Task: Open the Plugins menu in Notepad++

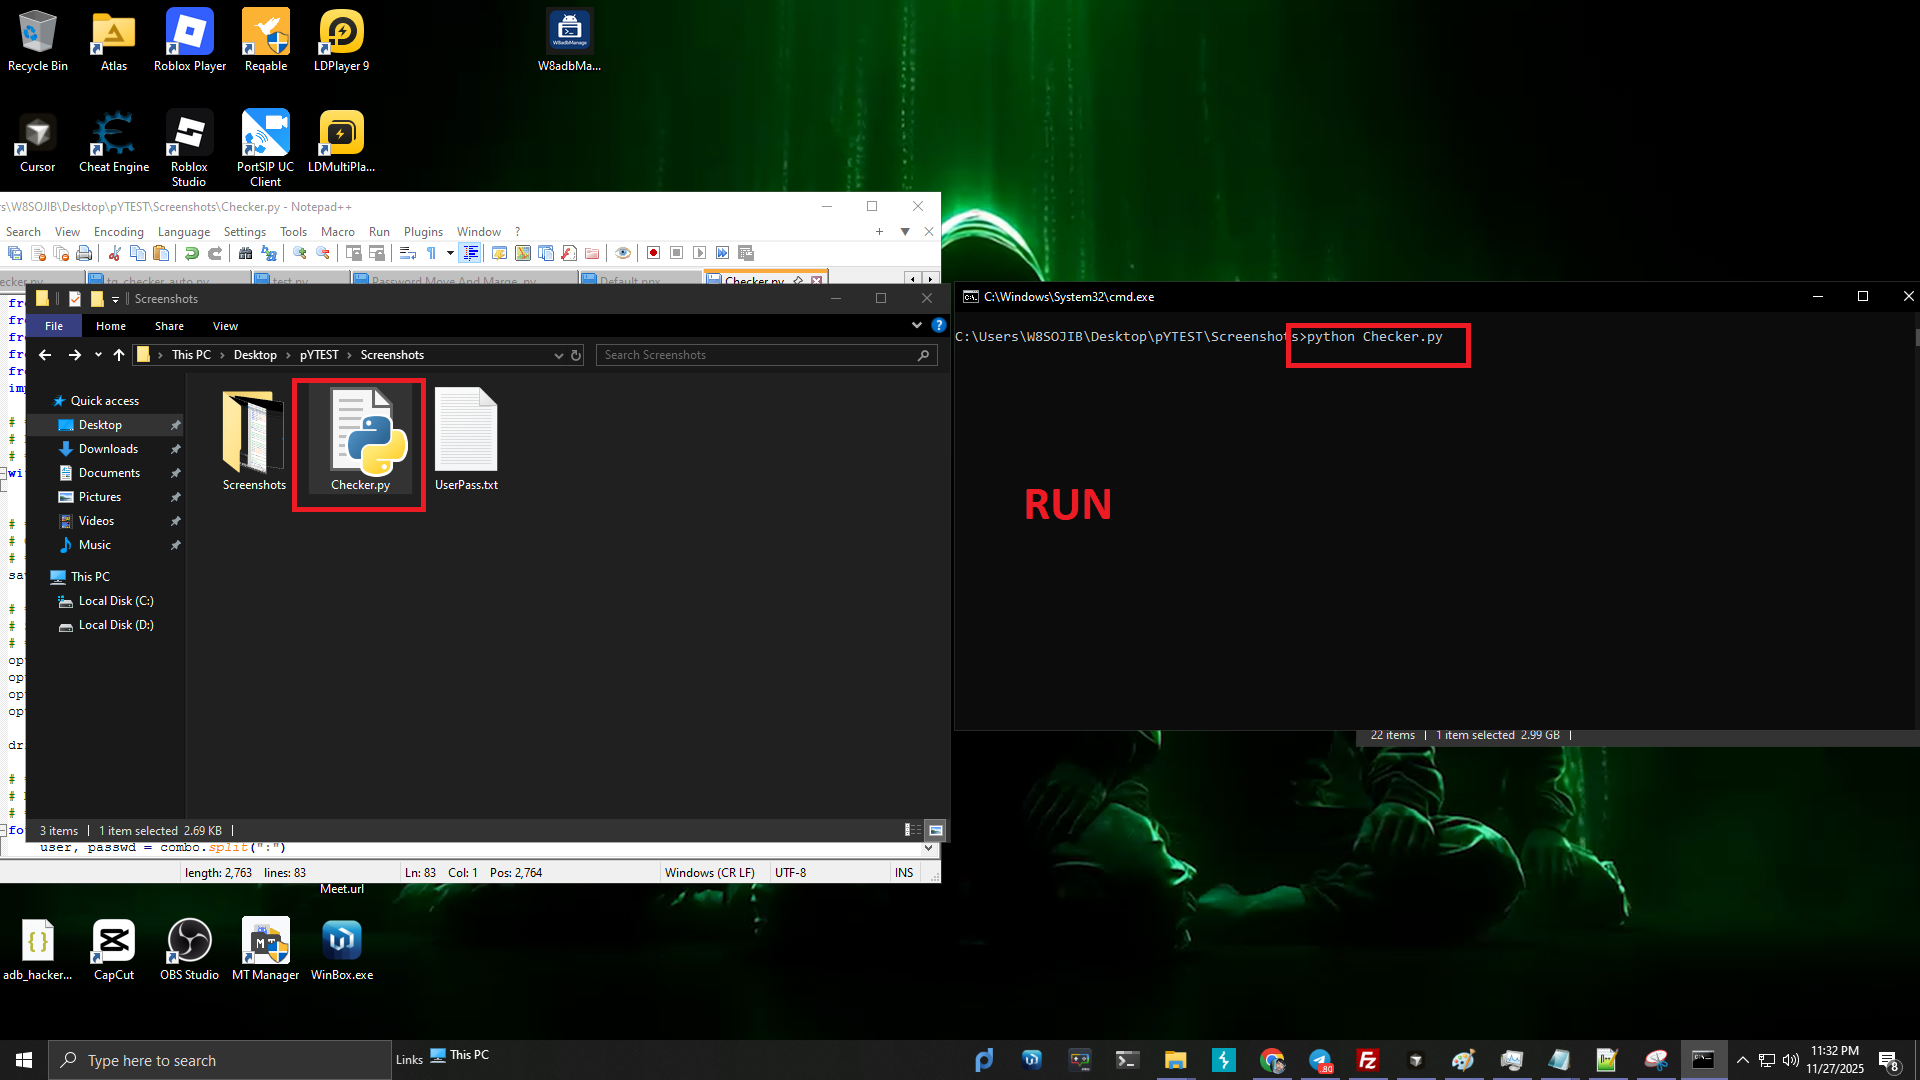Action: click(423, 231)
